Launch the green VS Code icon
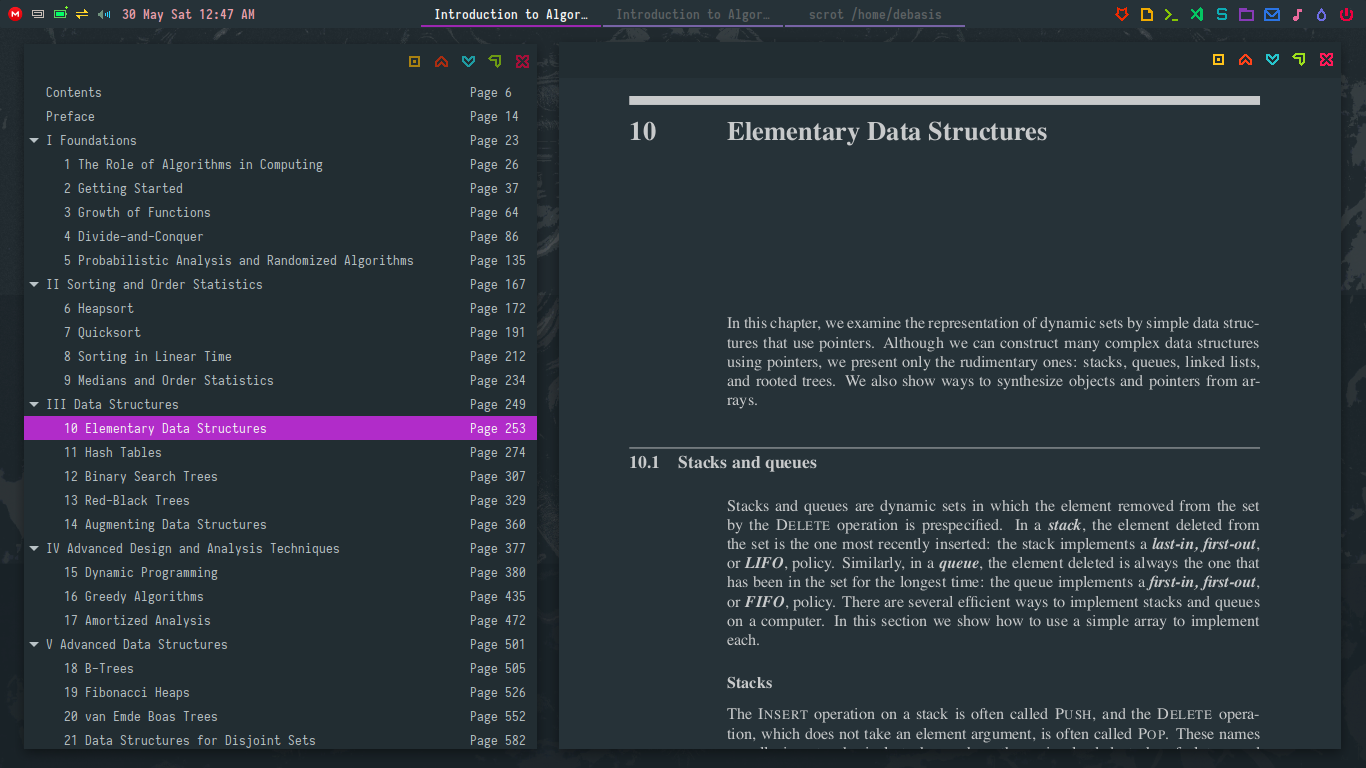 tap(1196, 15)
